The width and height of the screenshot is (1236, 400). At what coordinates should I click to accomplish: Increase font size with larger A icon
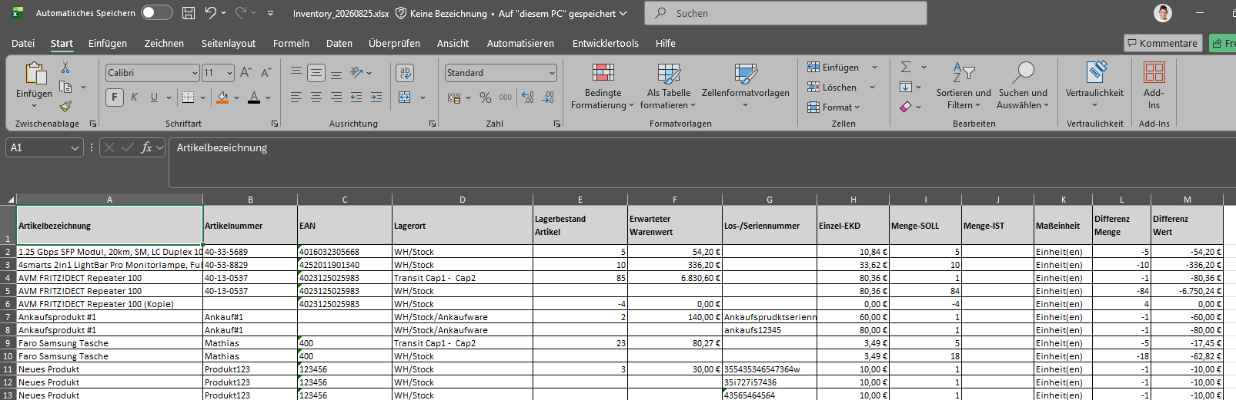coord(247,73)
